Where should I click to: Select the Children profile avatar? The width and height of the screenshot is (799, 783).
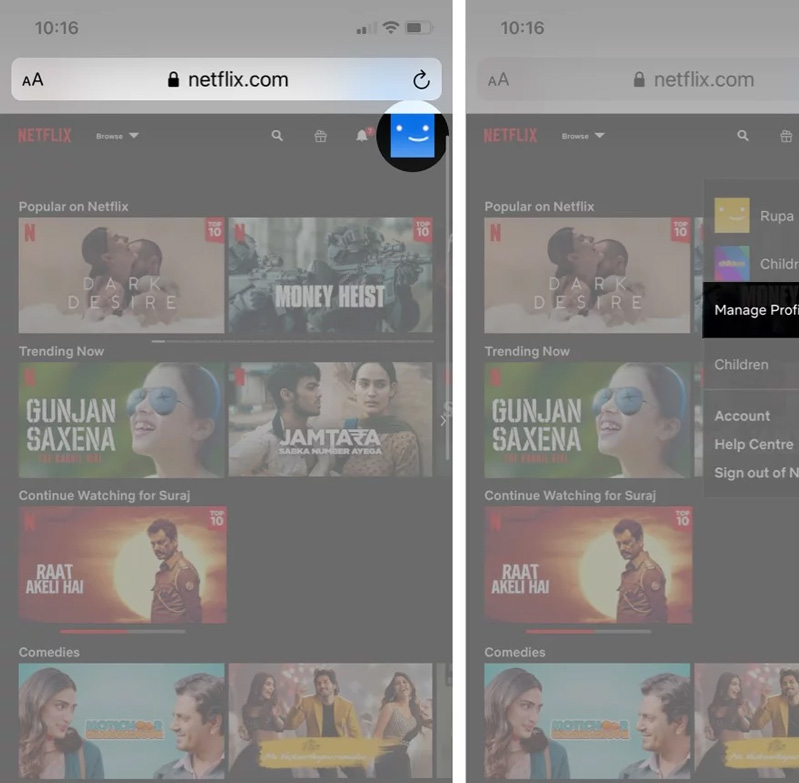[x=732, y=263]
